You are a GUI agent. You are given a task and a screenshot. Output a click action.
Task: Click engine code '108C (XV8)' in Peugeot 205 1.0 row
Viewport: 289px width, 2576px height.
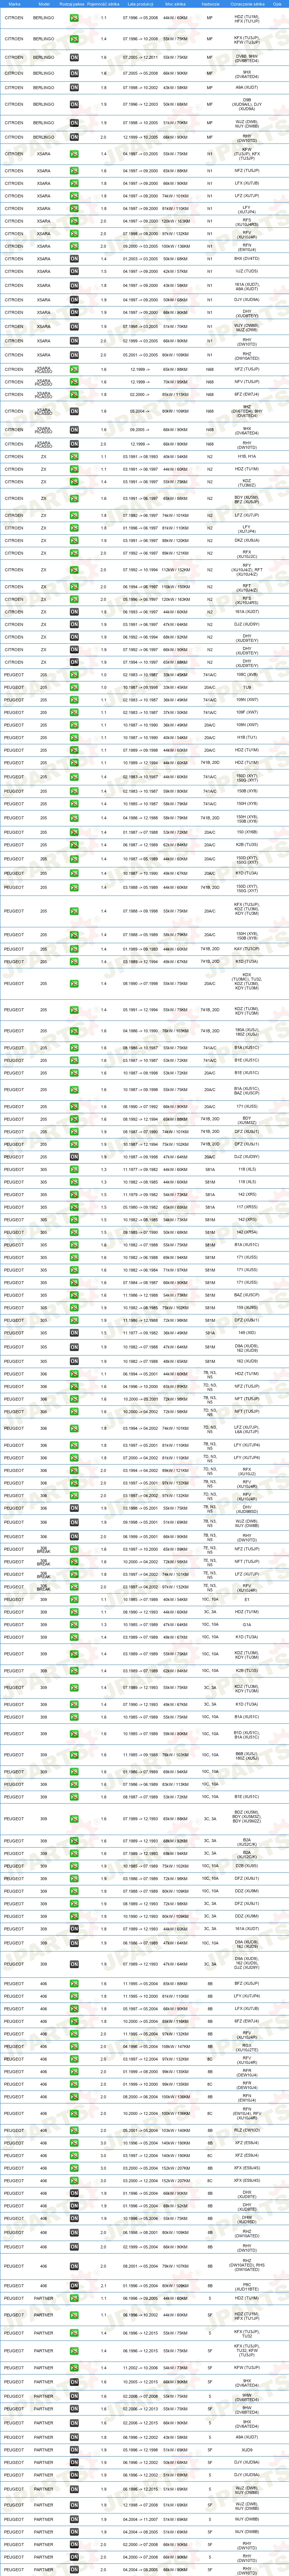[247, 675]
